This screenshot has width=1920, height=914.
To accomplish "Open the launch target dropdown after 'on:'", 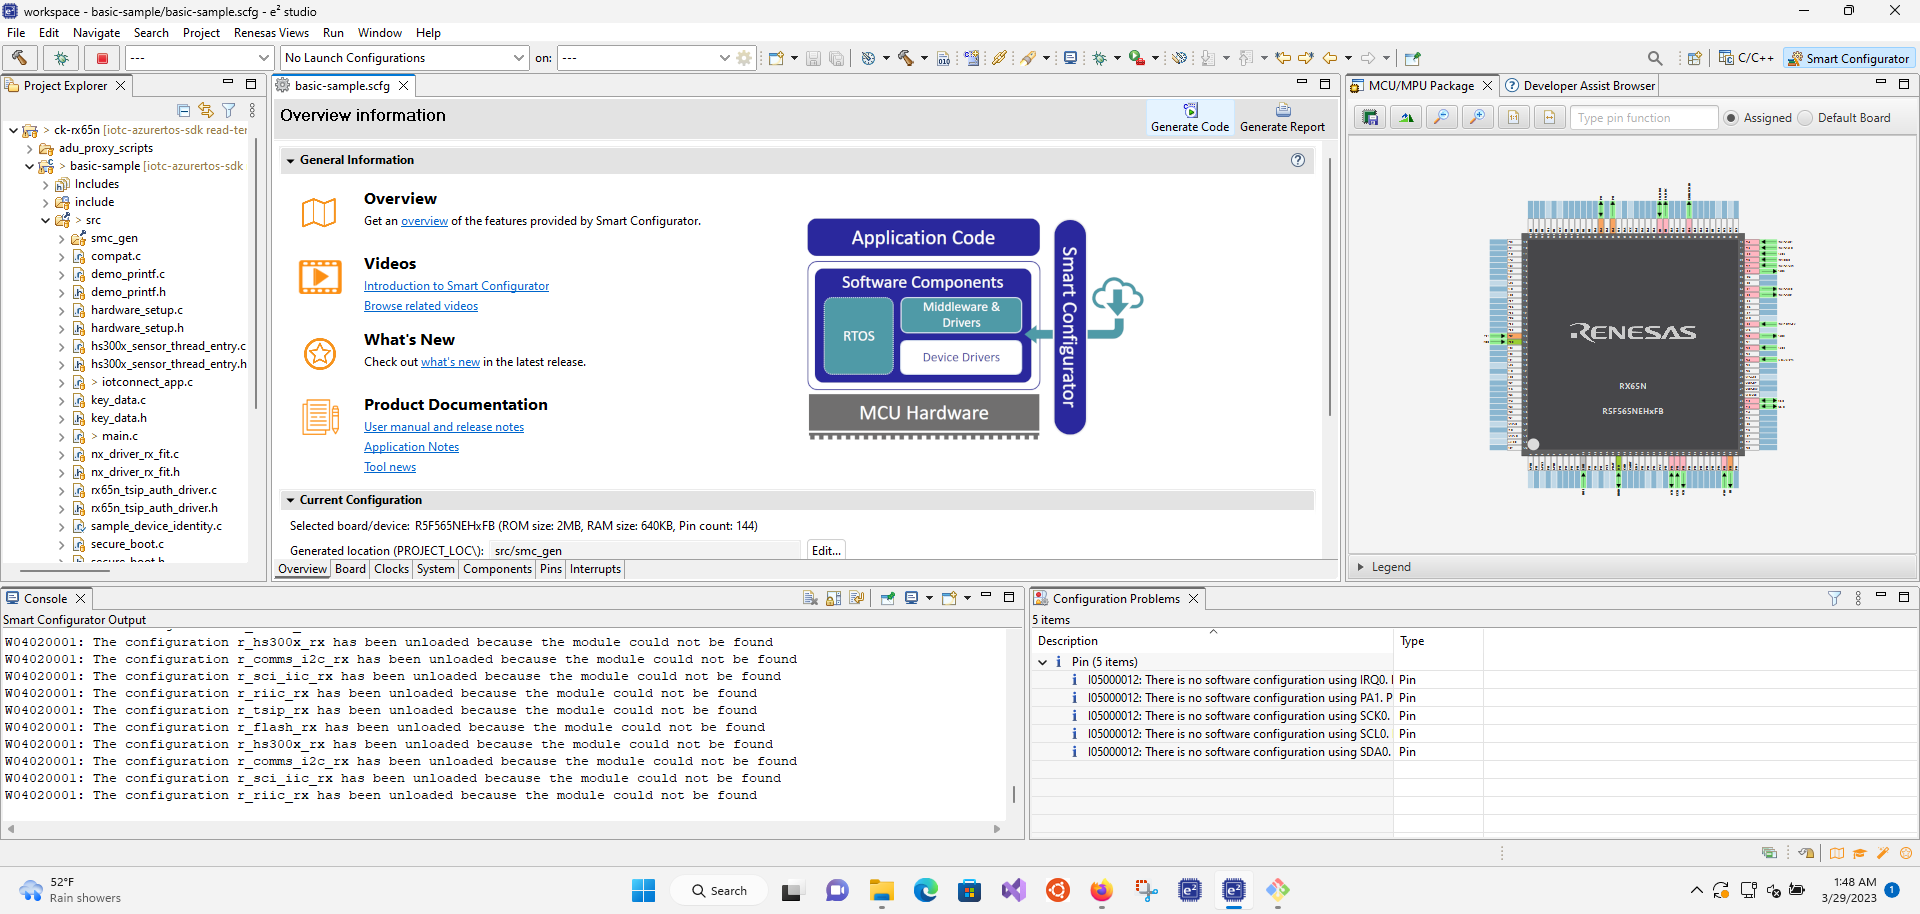I will pos(645,58).
